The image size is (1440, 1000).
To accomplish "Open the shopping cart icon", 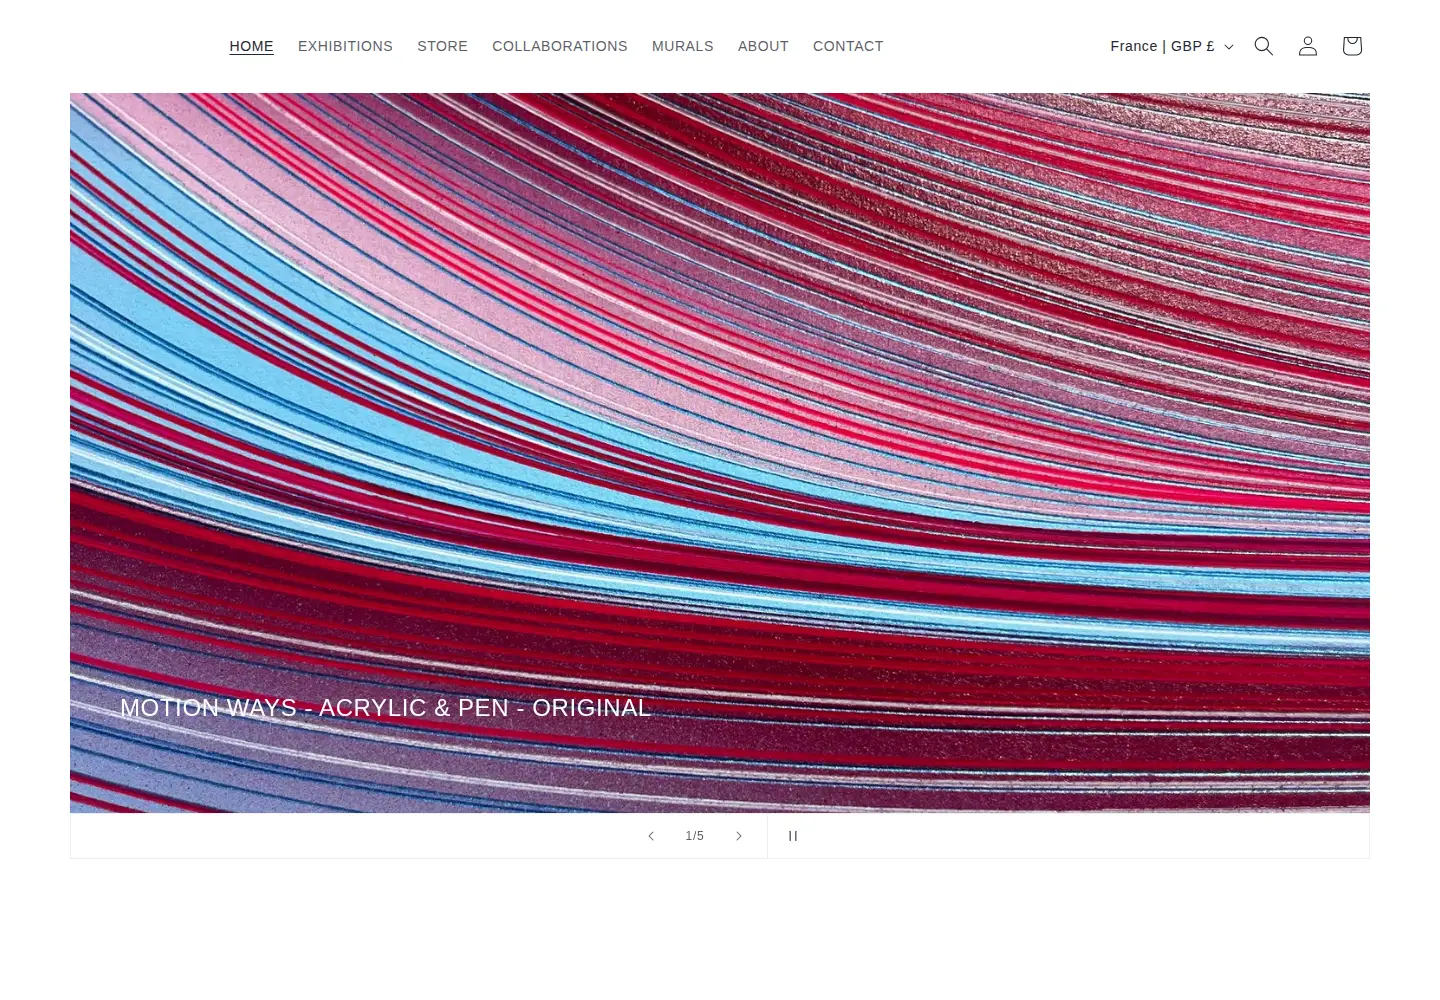I will 1352,46.
